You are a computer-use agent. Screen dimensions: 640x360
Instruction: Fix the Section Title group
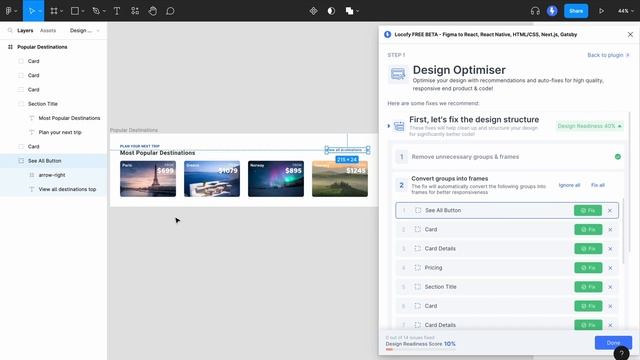click(x=588, y=287)
